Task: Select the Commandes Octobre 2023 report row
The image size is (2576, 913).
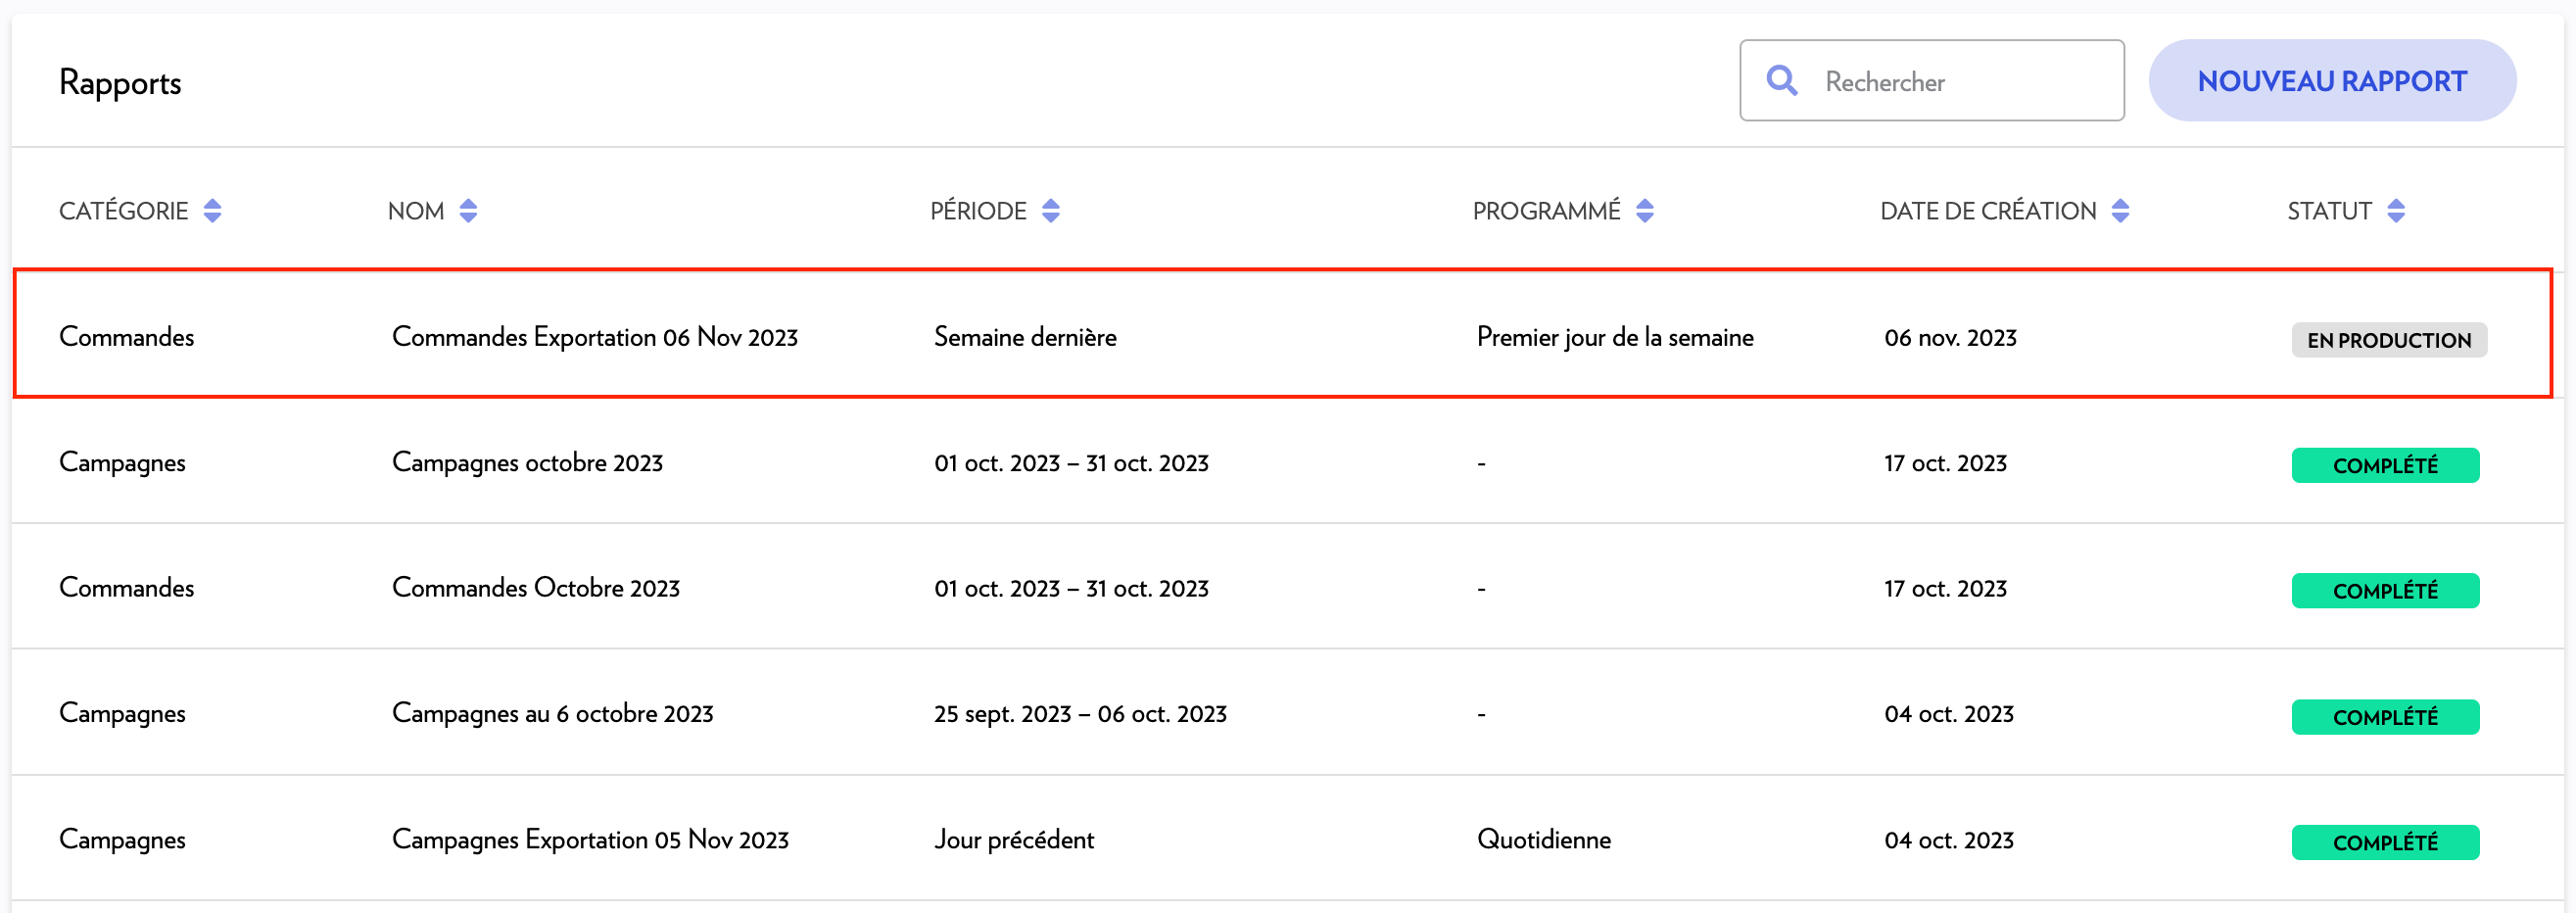Action: pyautogui.click(x=535, y=588)
